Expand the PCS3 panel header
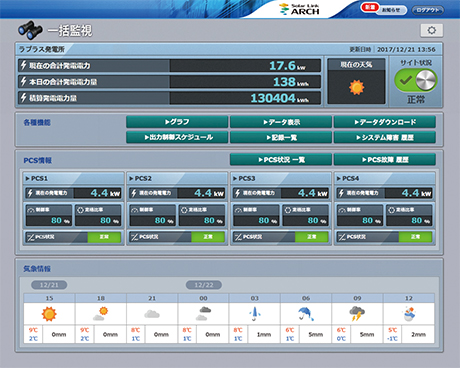Screen dimensions: 460x368 (281, 178)
